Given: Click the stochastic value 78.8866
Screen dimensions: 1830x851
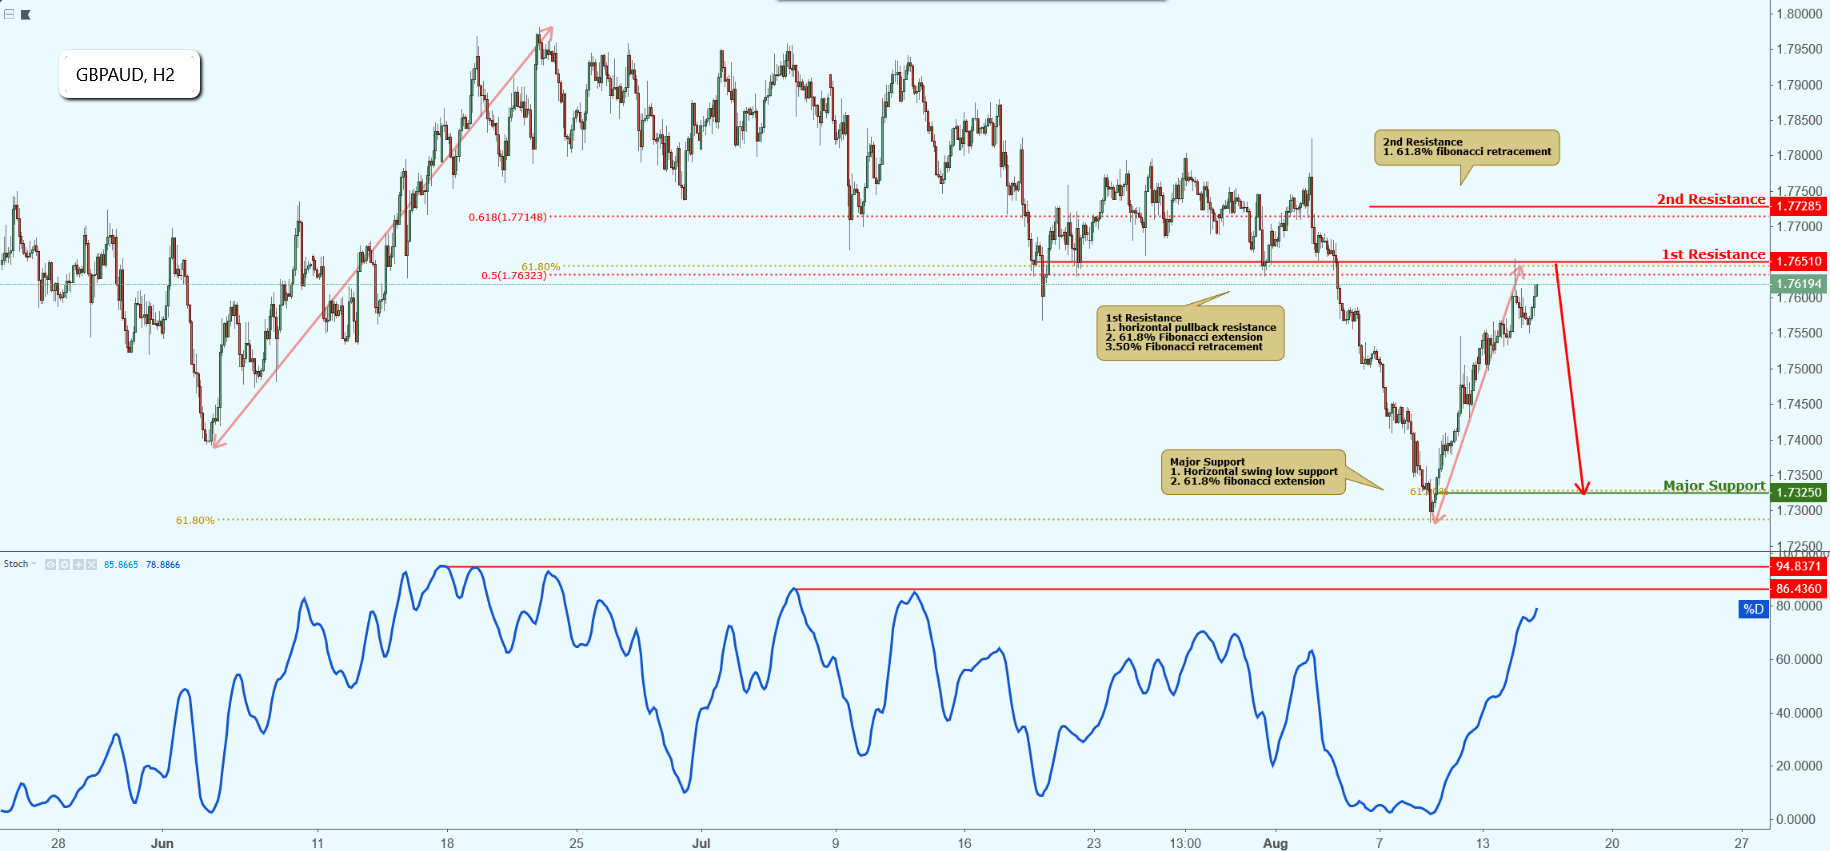Looking at the screenshot, I should [163, 565].
